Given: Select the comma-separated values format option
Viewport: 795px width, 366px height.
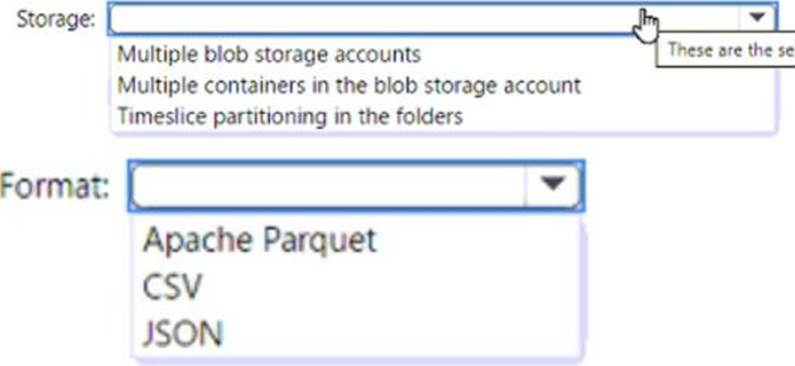Looking at the screenshot, I should pyautogui.click(x=172, y=287).
